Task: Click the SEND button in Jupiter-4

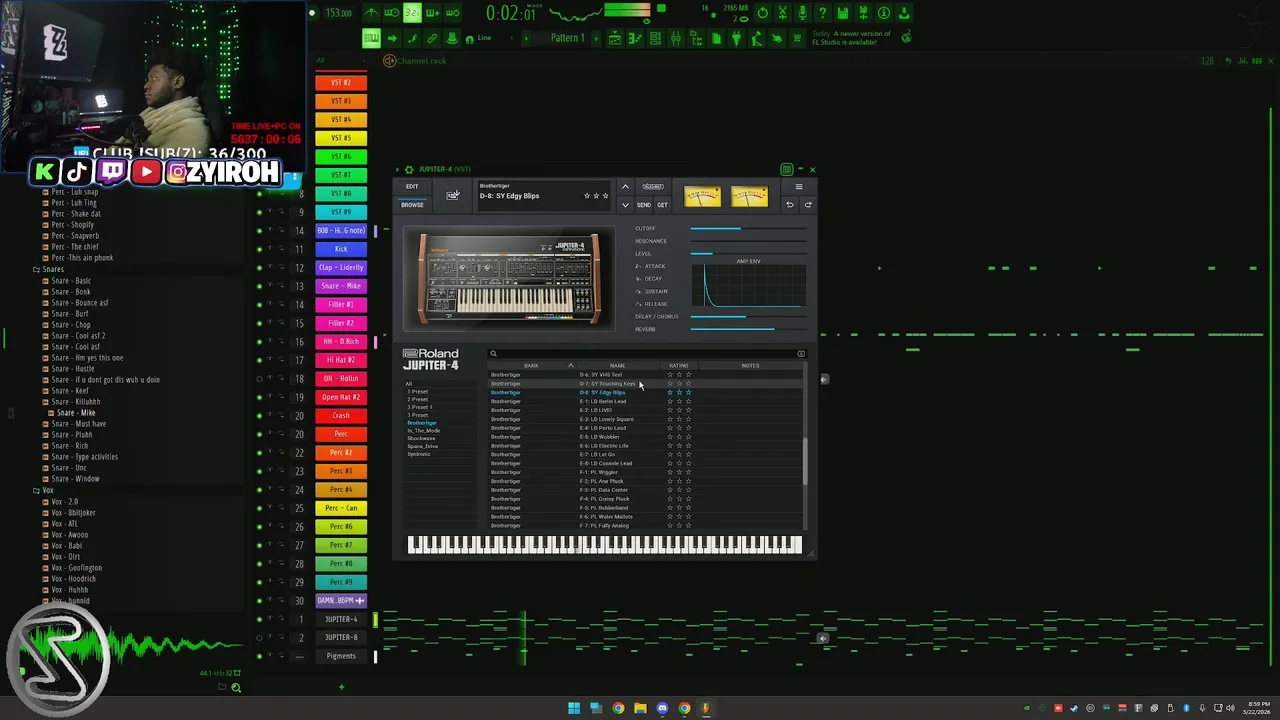Action: 644,205
